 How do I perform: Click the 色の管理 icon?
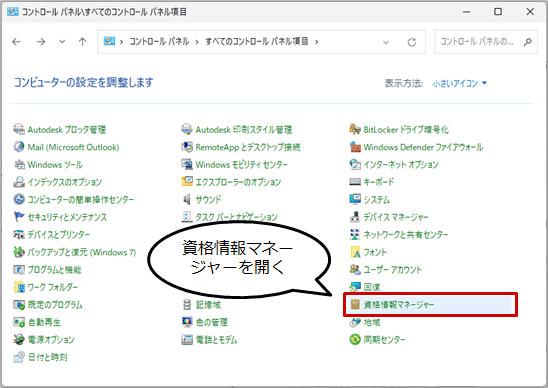(187, 322)
